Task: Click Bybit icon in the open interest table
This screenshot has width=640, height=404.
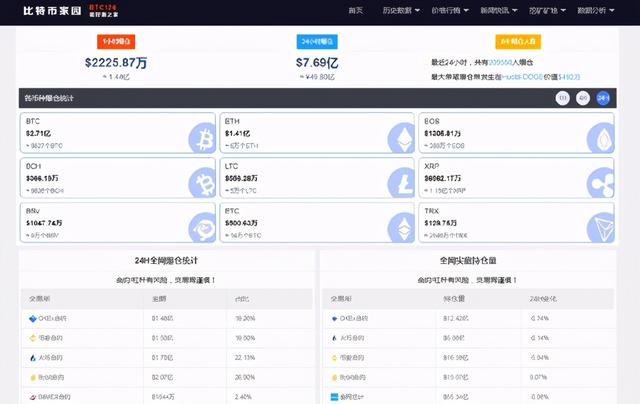Action: 335,377
